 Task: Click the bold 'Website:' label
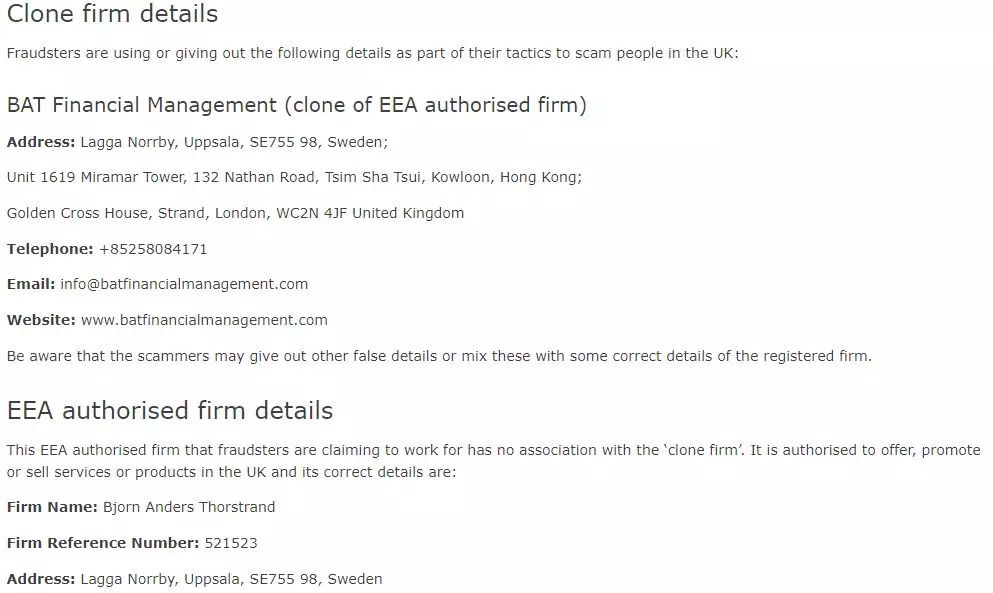click(x=41, y=320)
